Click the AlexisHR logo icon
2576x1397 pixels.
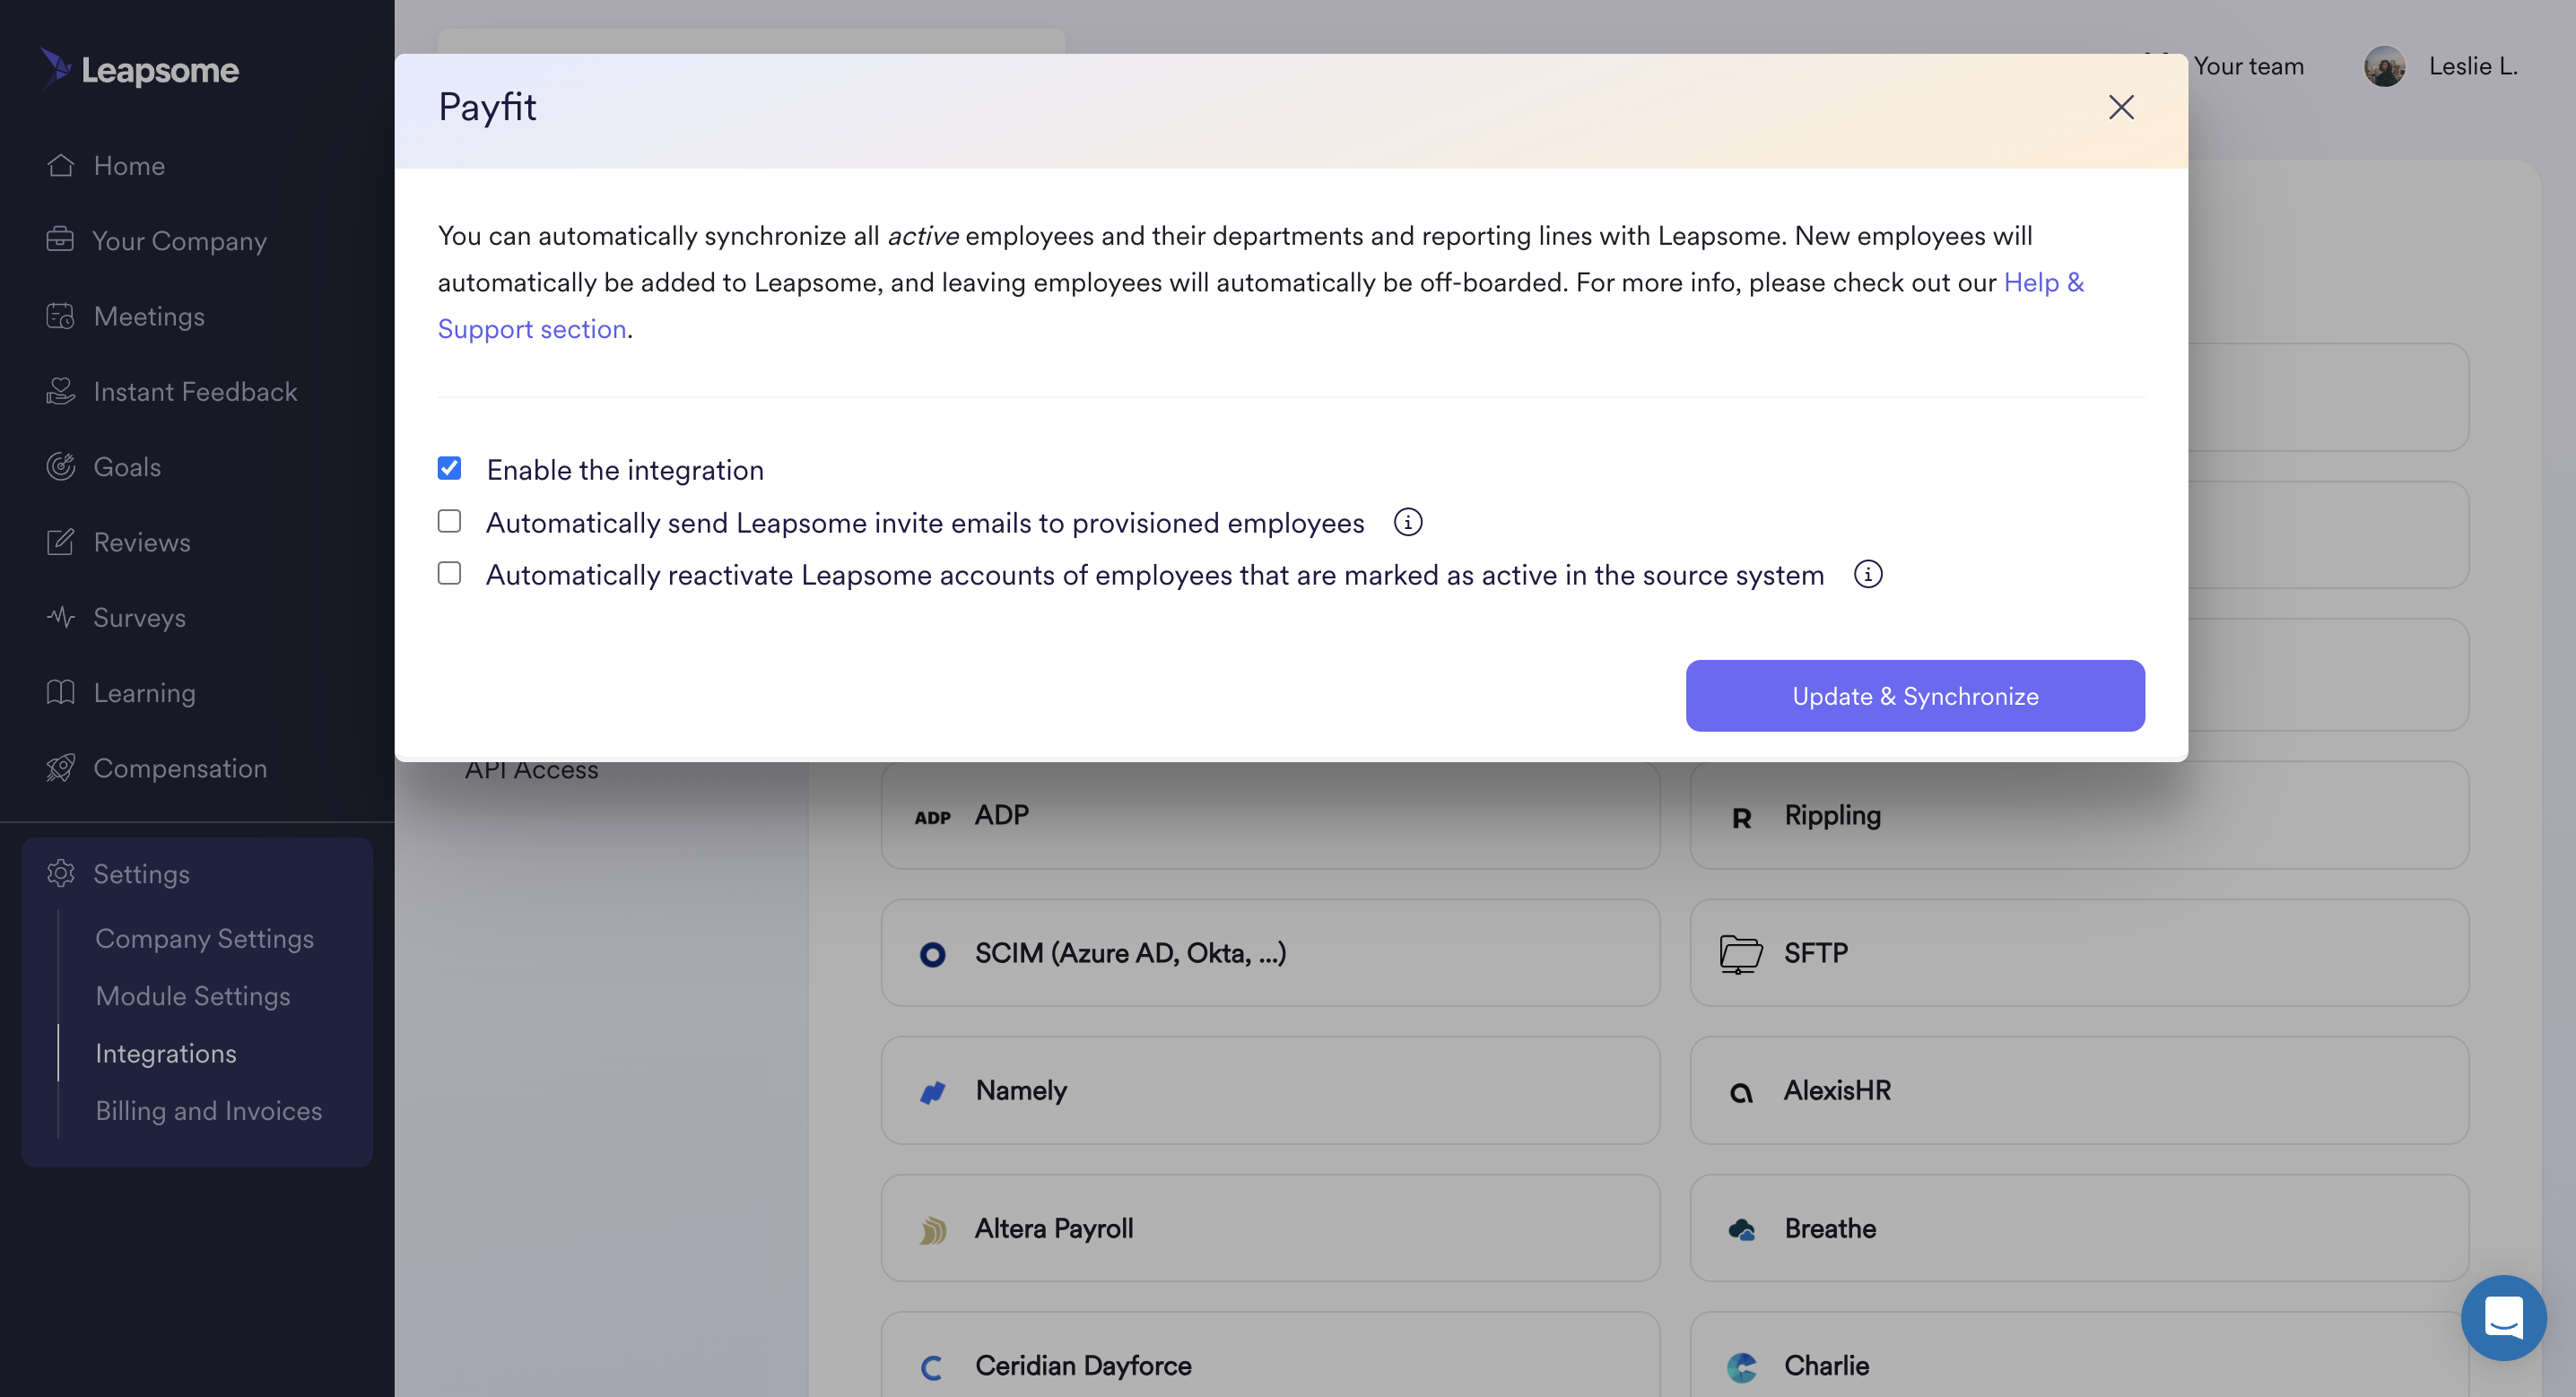point(1741,1093)
